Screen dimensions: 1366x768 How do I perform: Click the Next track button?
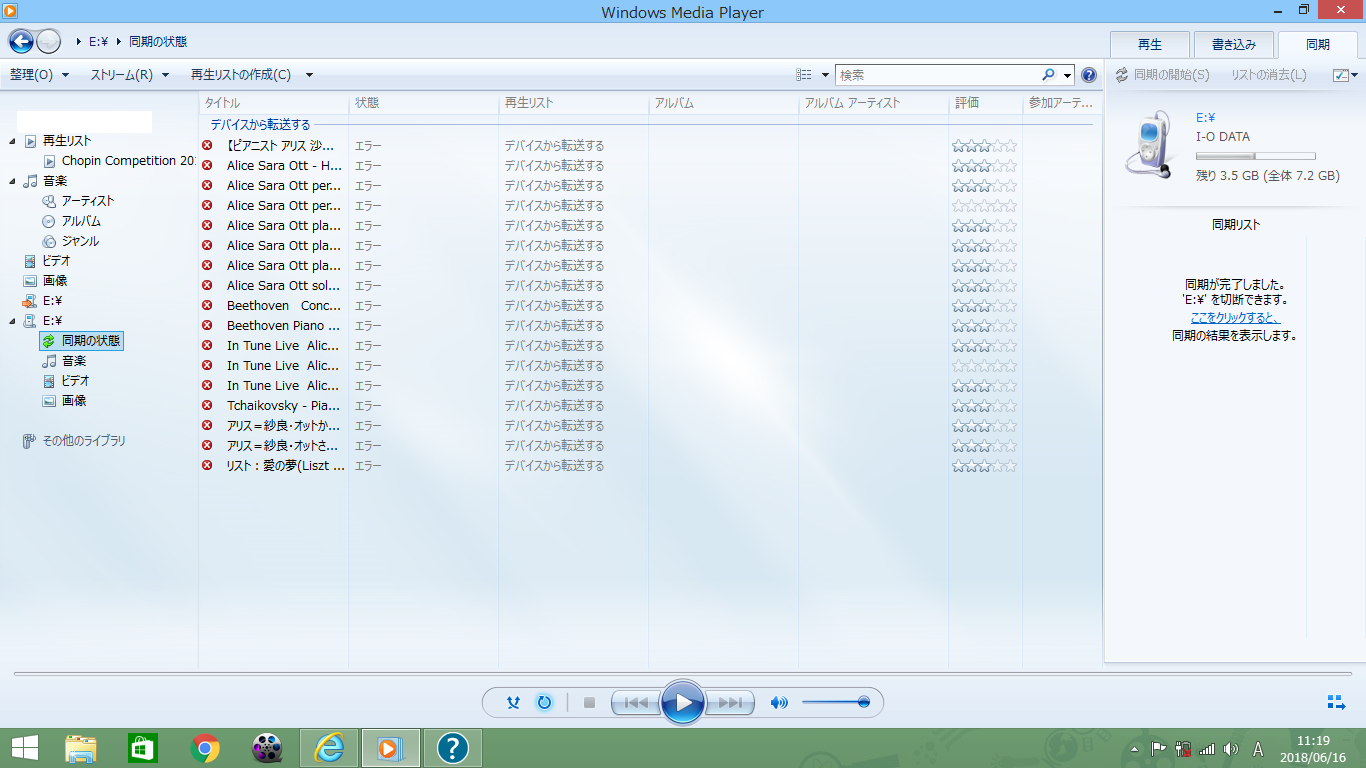coord(730,703)
